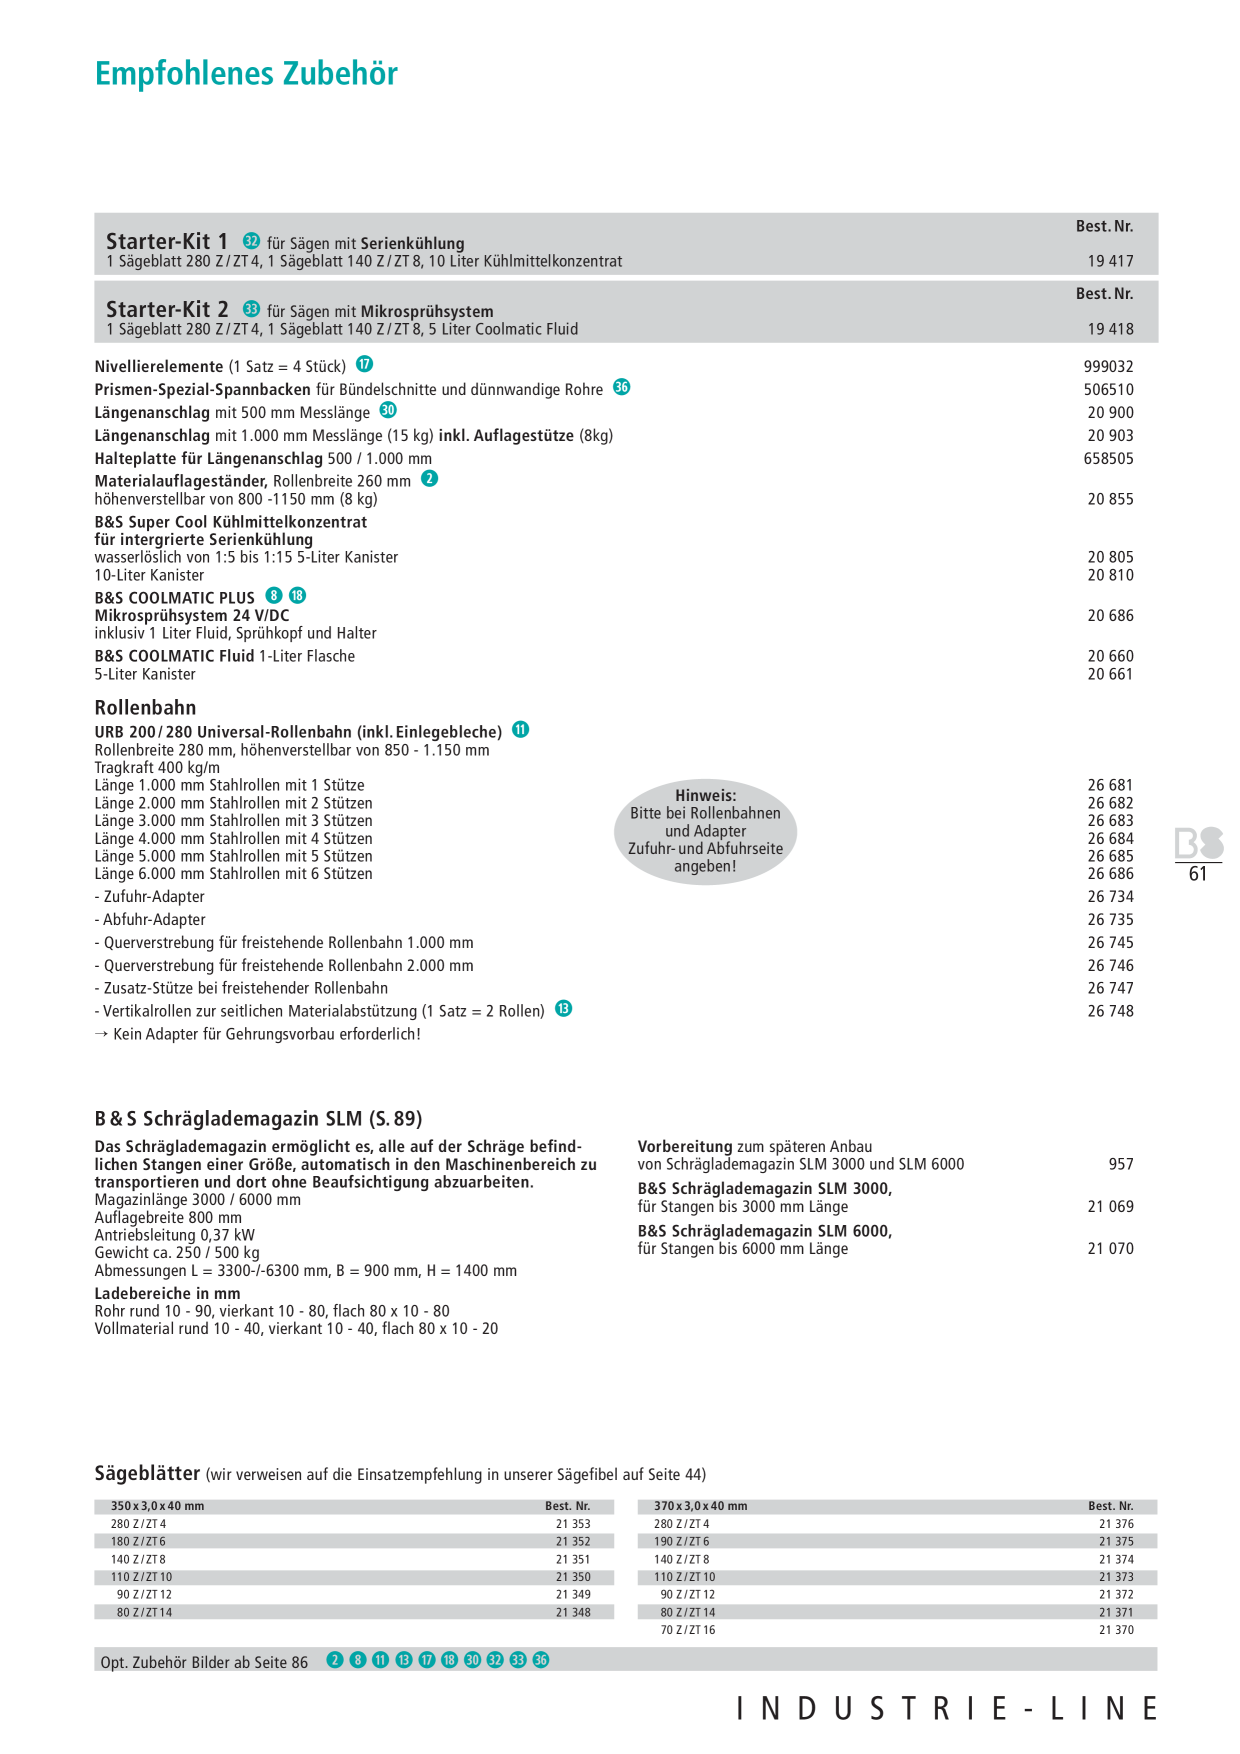Click 'B&S Schräglademagazin SLM (S. 89)' heading
This screenshot has height=1754, width=1240.
258,1119
